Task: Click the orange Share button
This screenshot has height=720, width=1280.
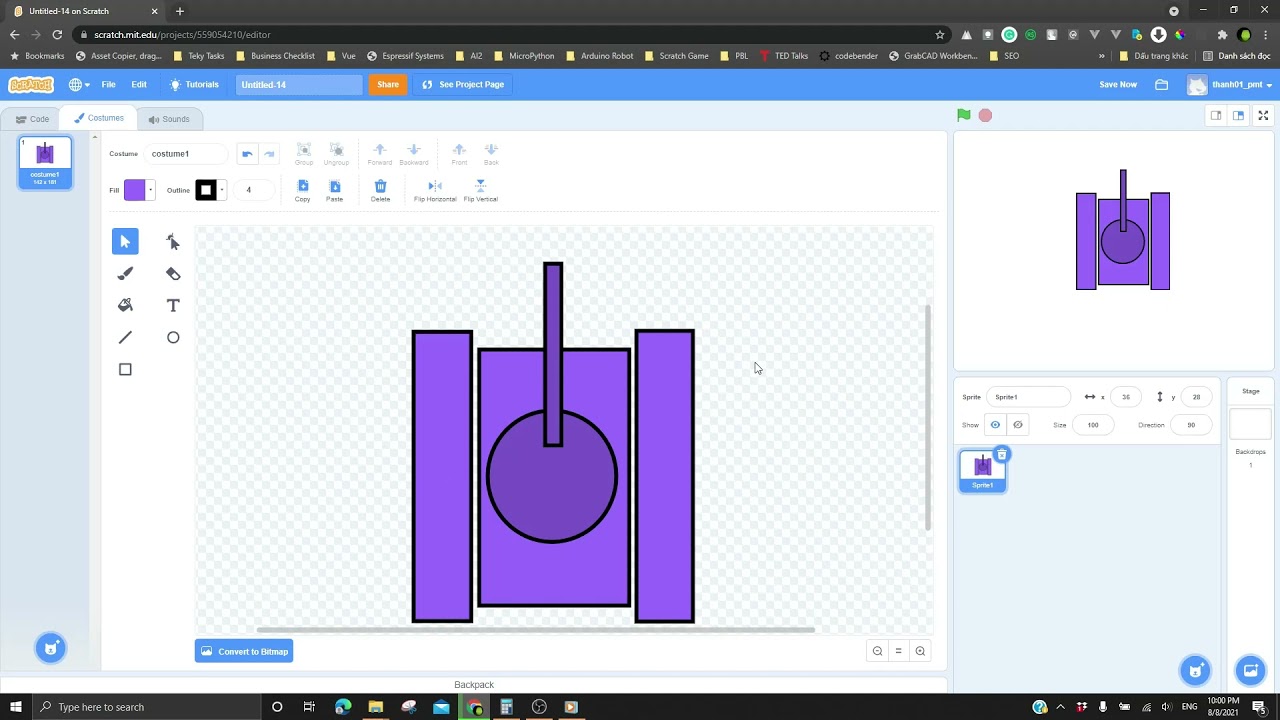Action: (x=388, y=85)
